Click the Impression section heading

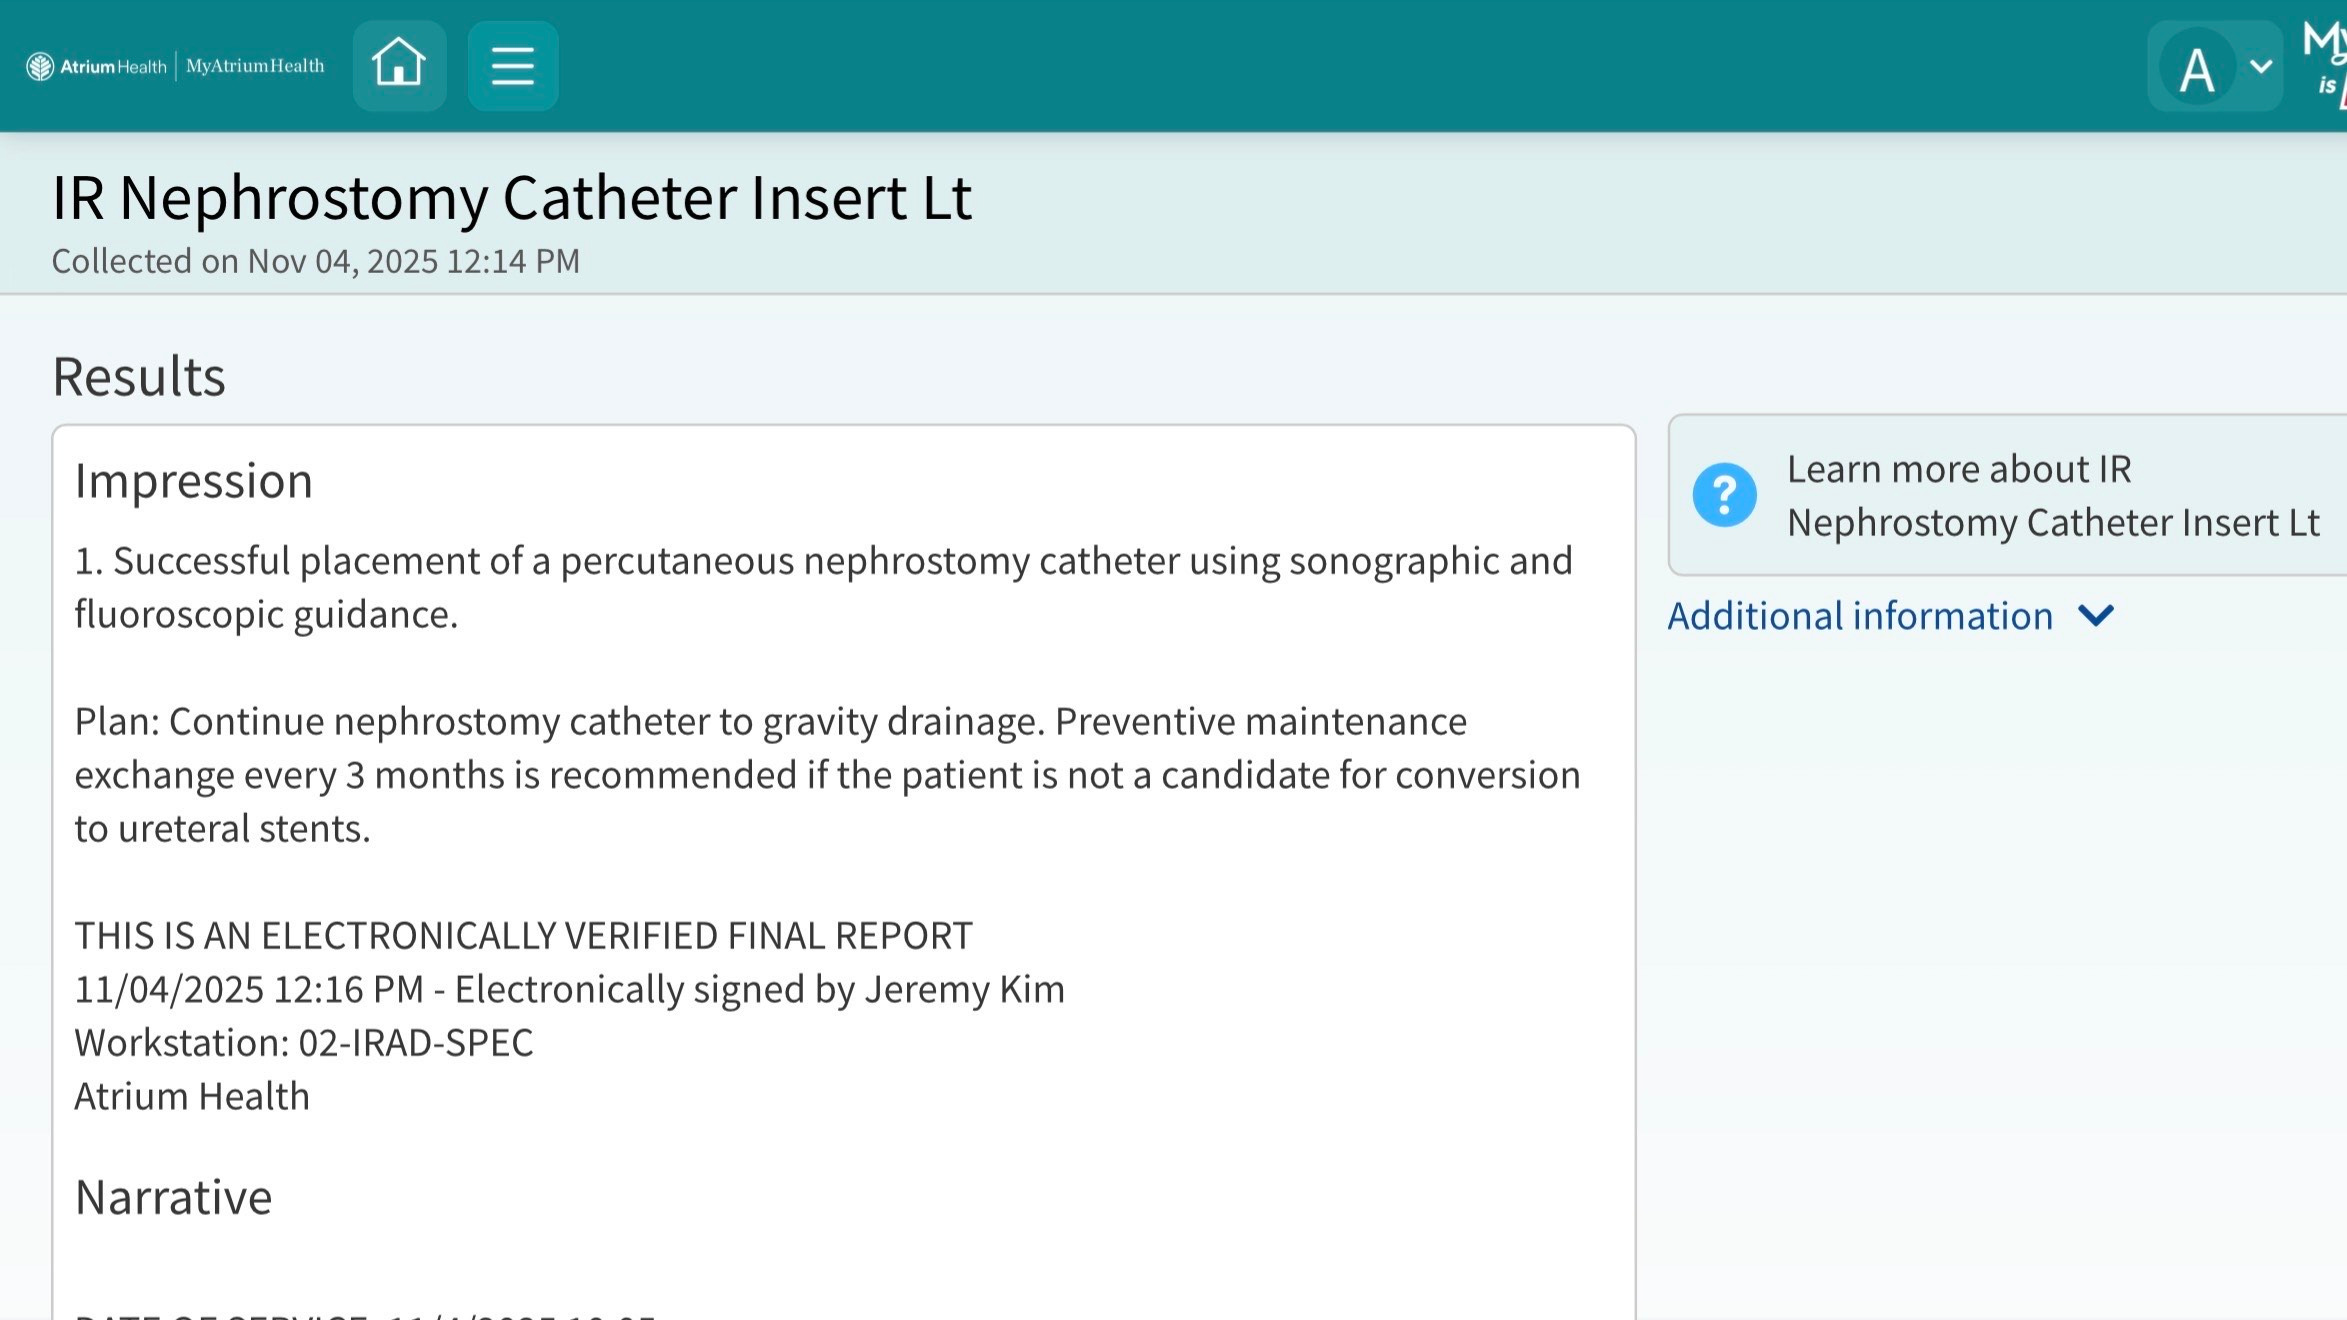coord(194,481)
